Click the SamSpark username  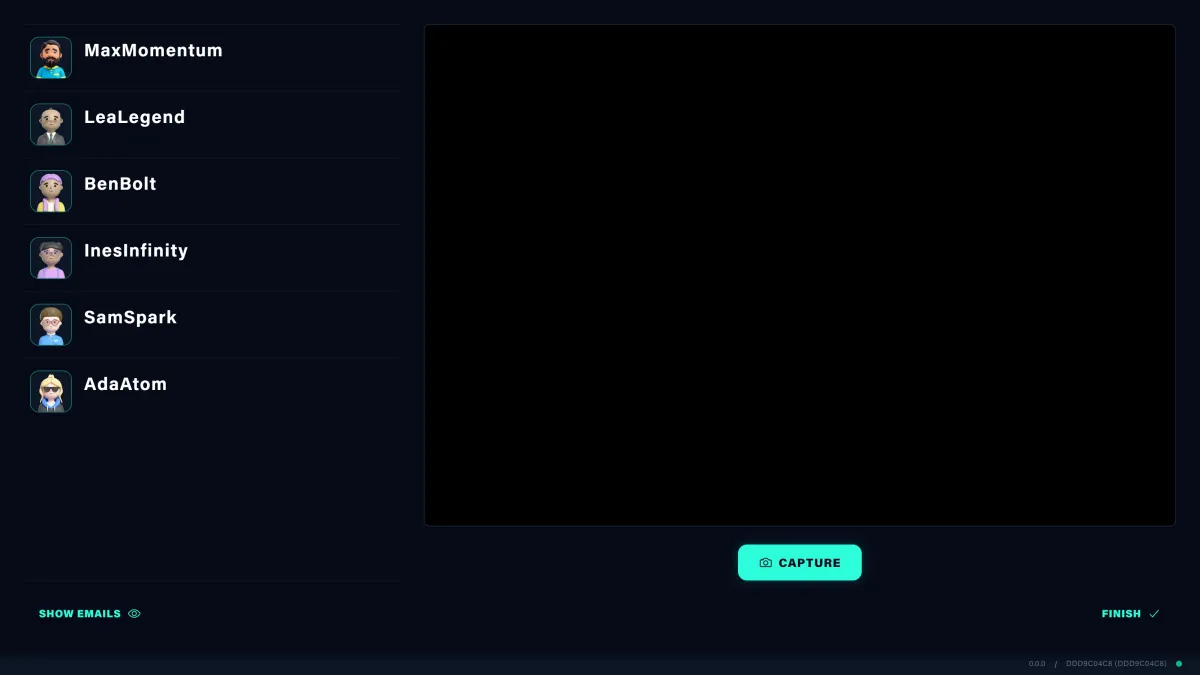click(130, 318)
